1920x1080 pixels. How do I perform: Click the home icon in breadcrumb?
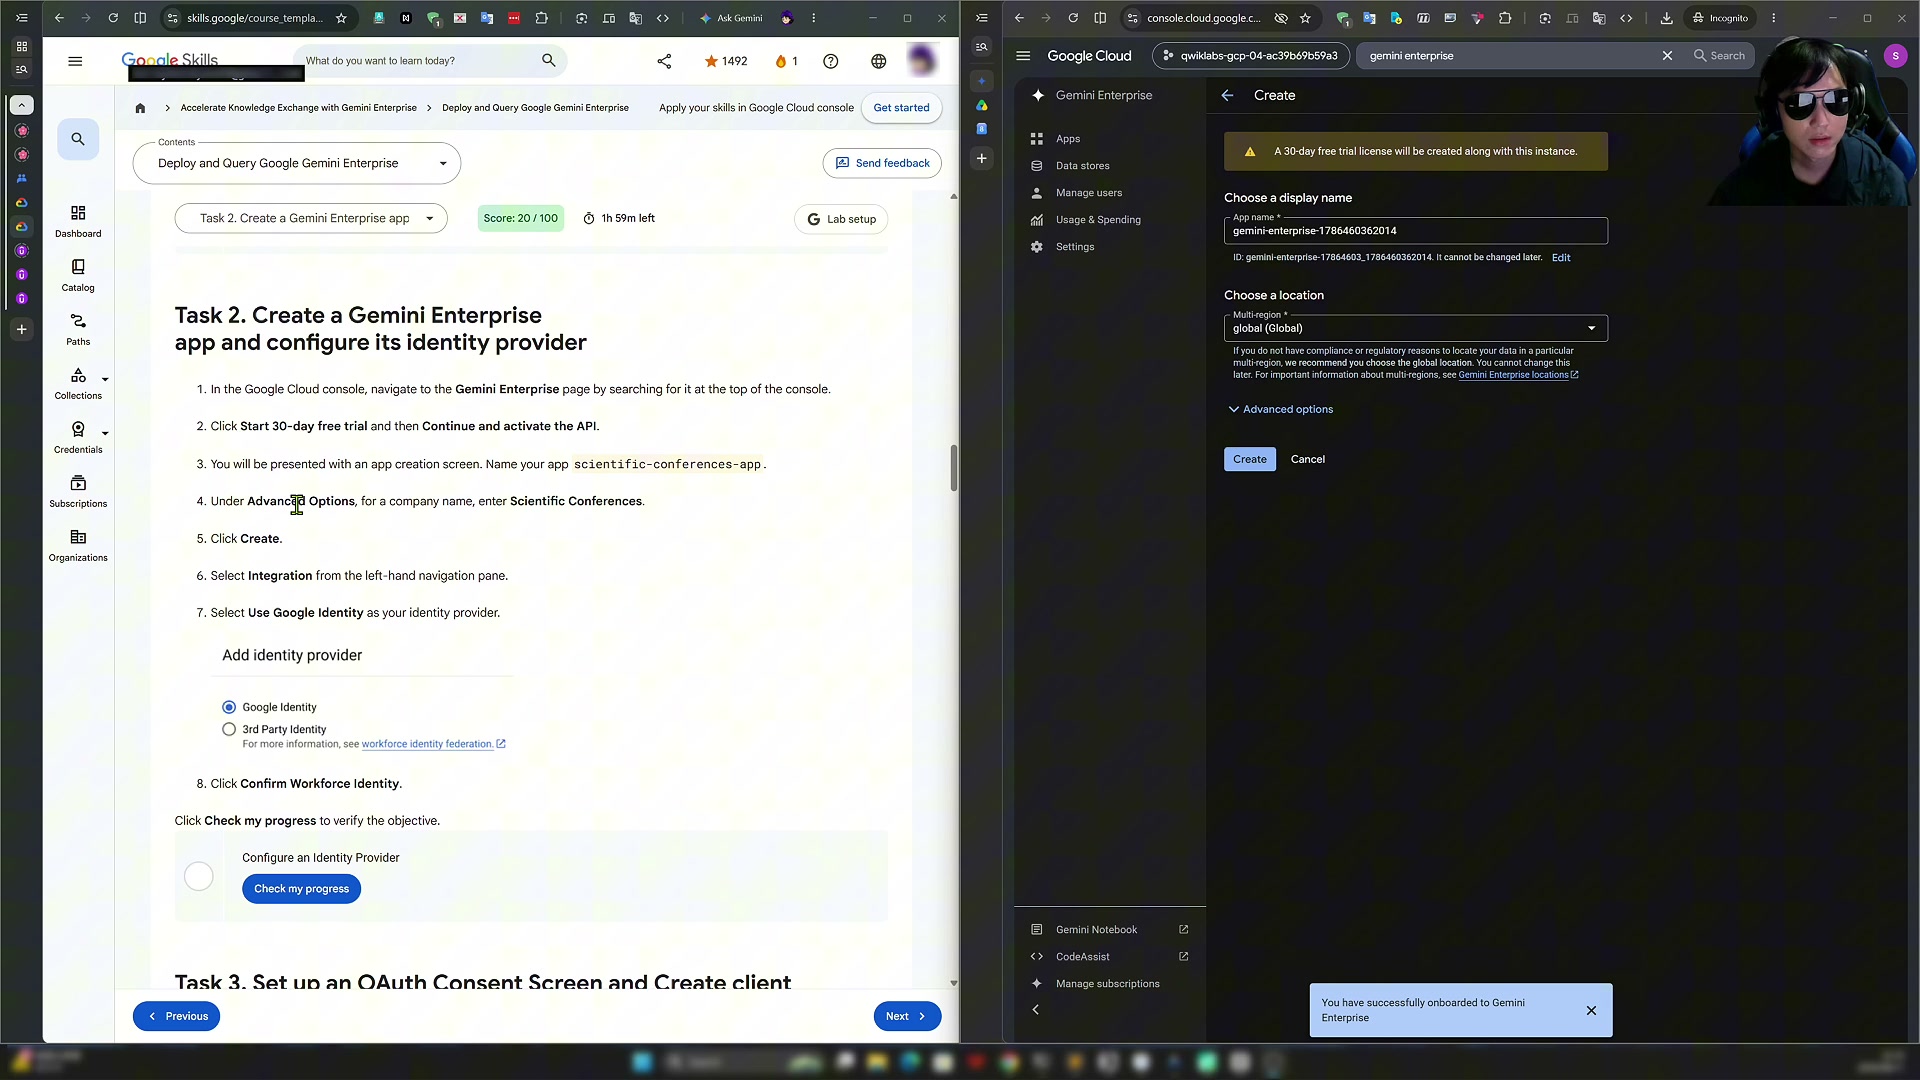coord(140,108)
